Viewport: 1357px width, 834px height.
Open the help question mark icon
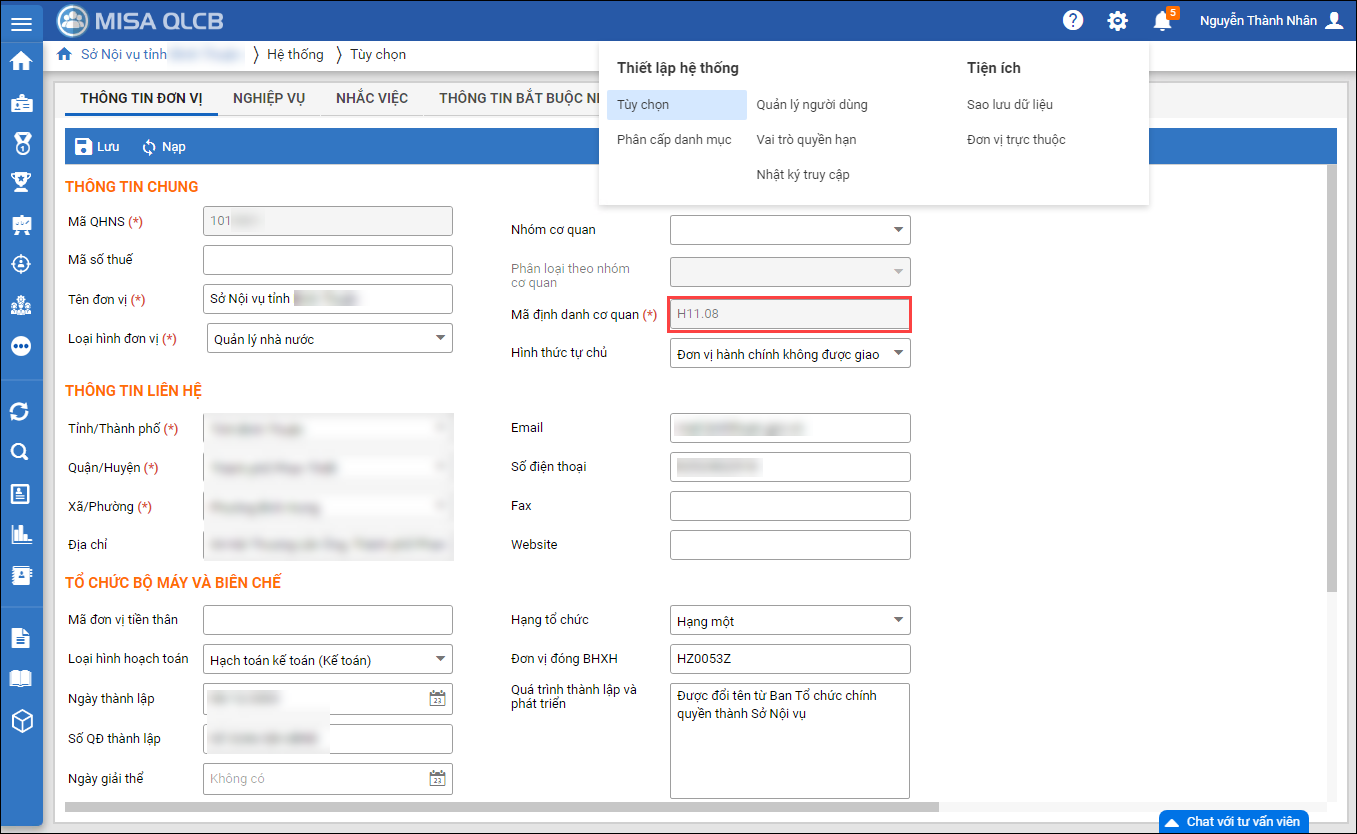(1073, 20)
